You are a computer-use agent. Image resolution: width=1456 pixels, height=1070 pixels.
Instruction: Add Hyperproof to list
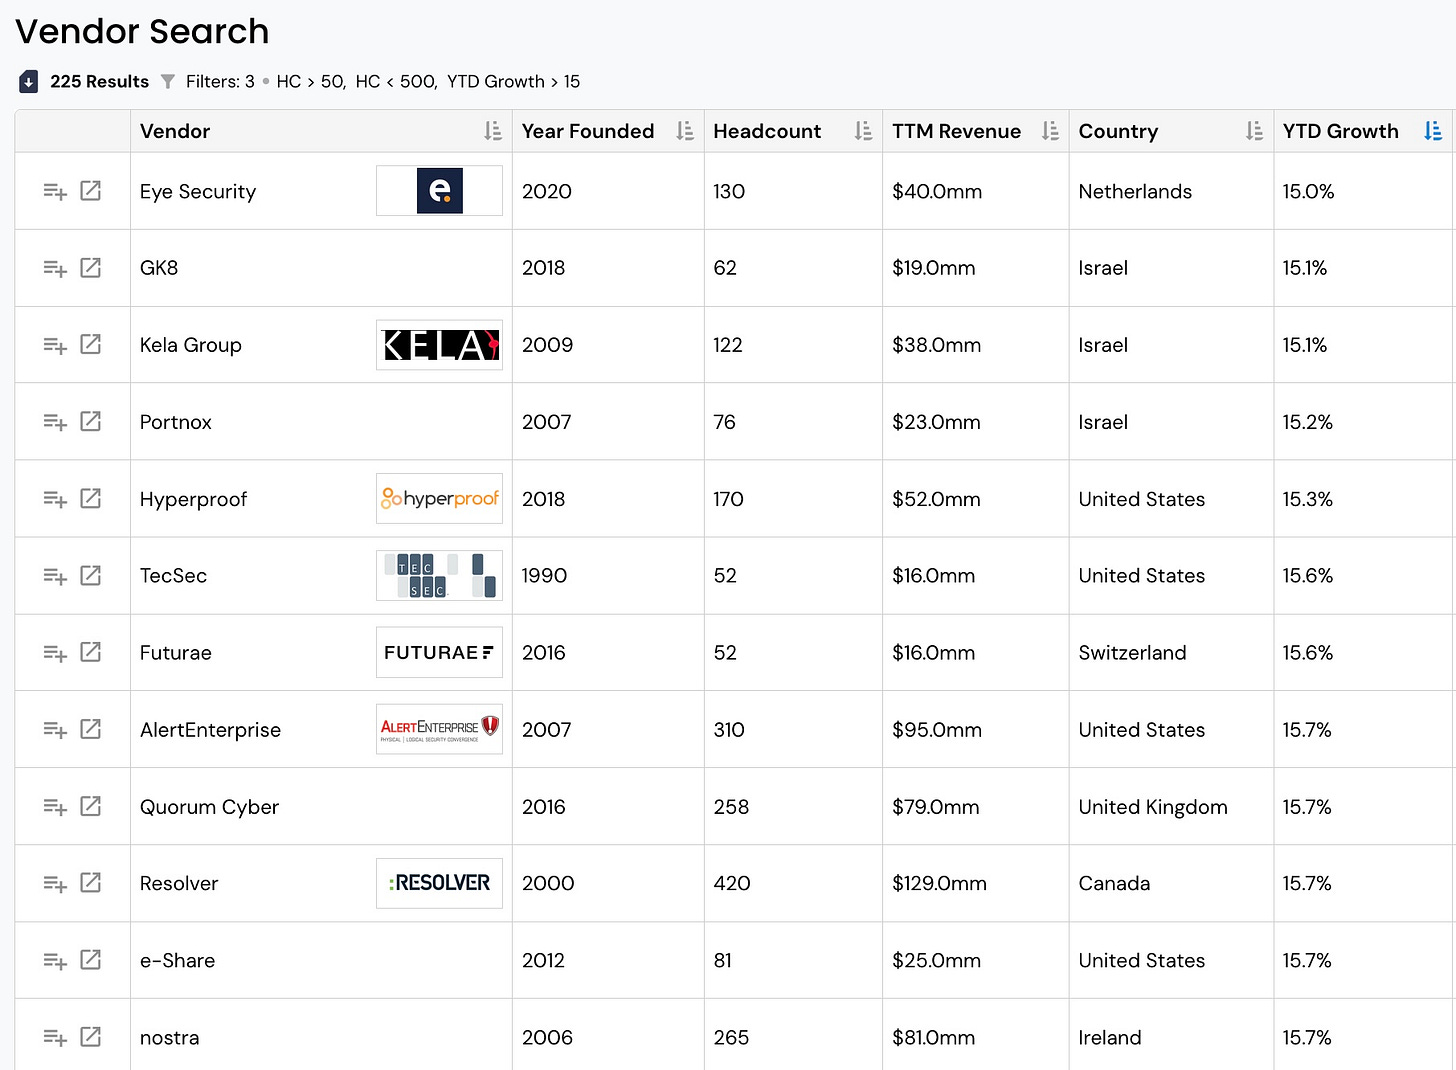coord(55,499)
